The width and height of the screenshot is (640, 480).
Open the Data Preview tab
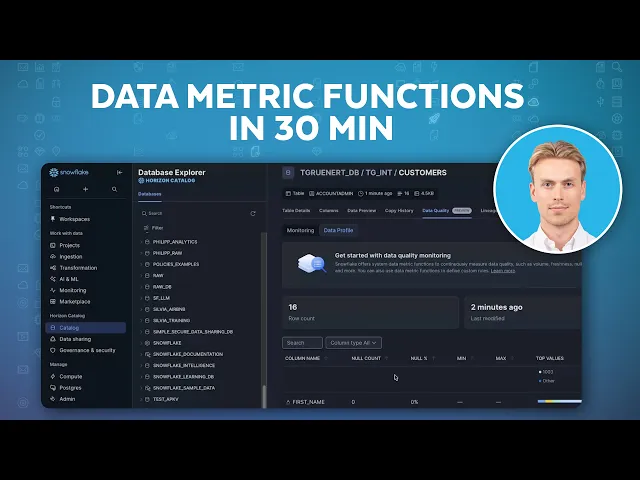click(x=362, y=211)
